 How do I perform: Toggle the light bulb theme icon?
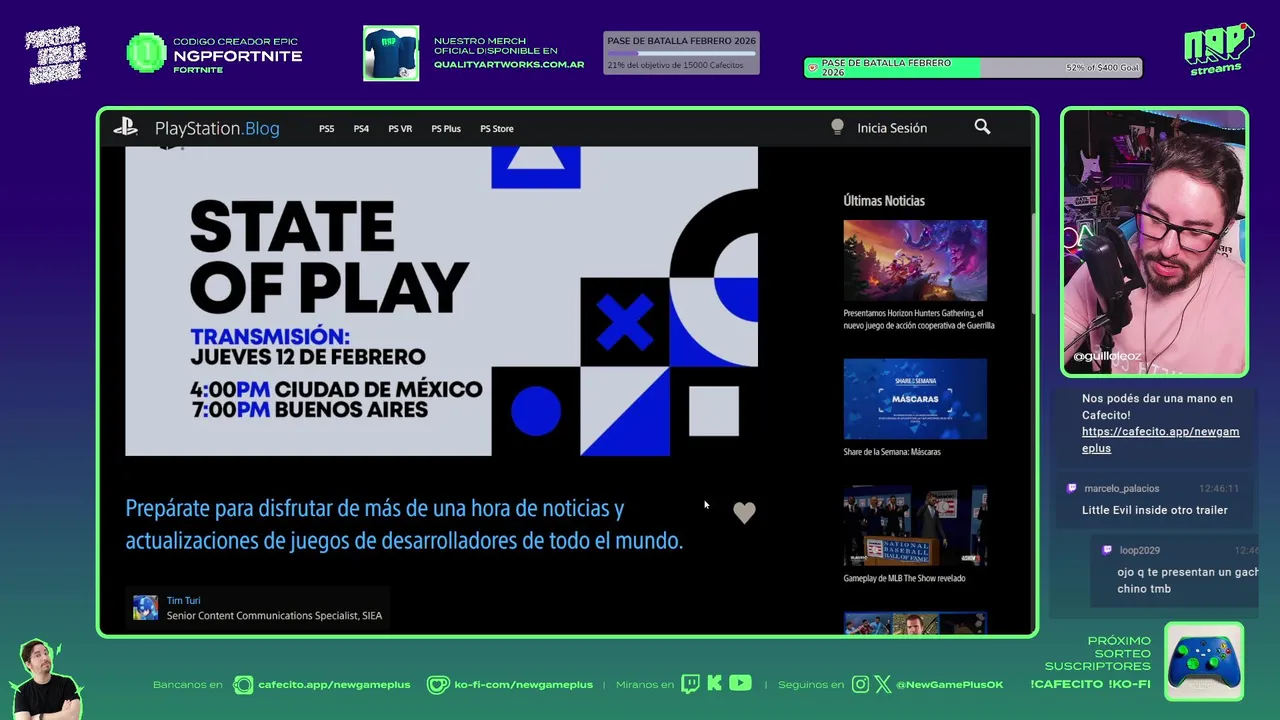(838, 127)
